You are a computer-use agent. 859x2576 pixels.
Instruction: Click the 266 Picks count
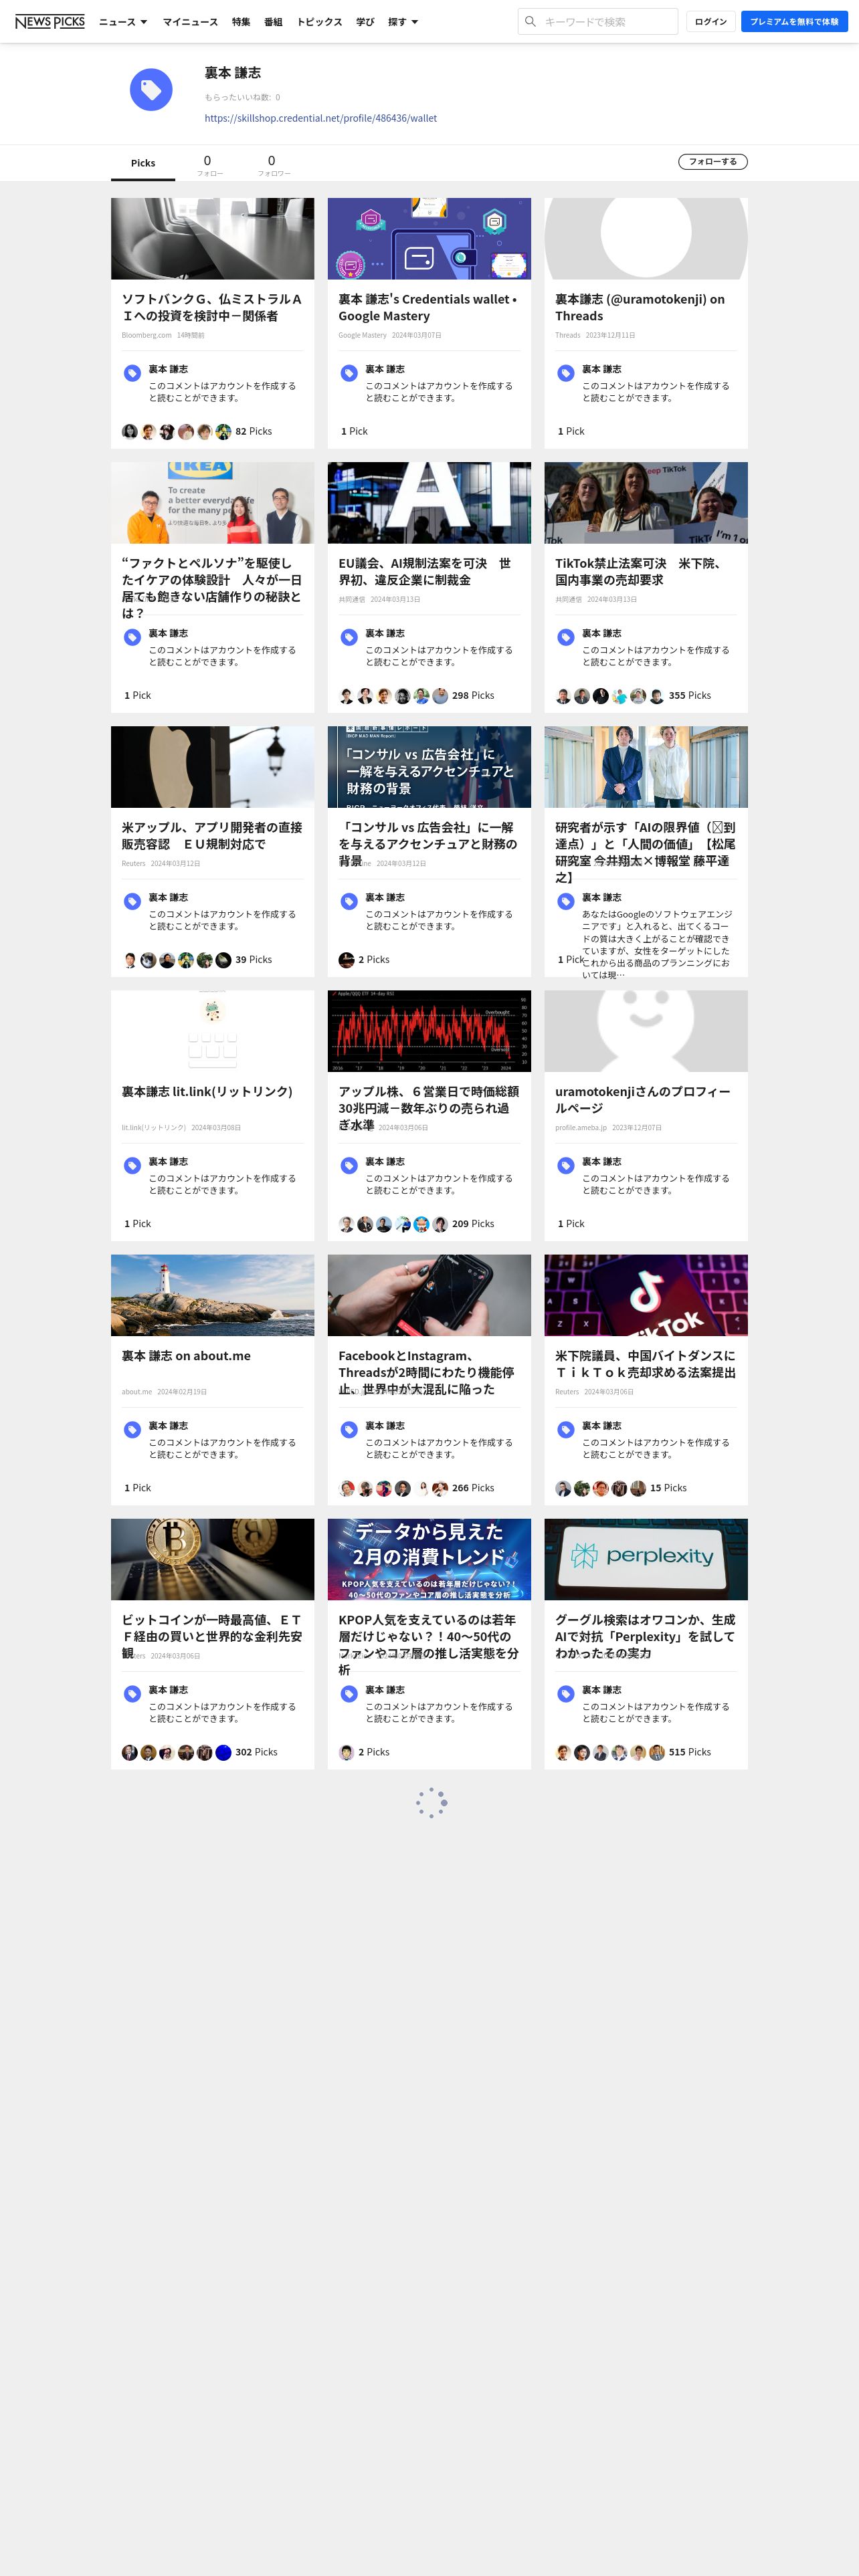pyautogui.click(x=473, y=1488)
